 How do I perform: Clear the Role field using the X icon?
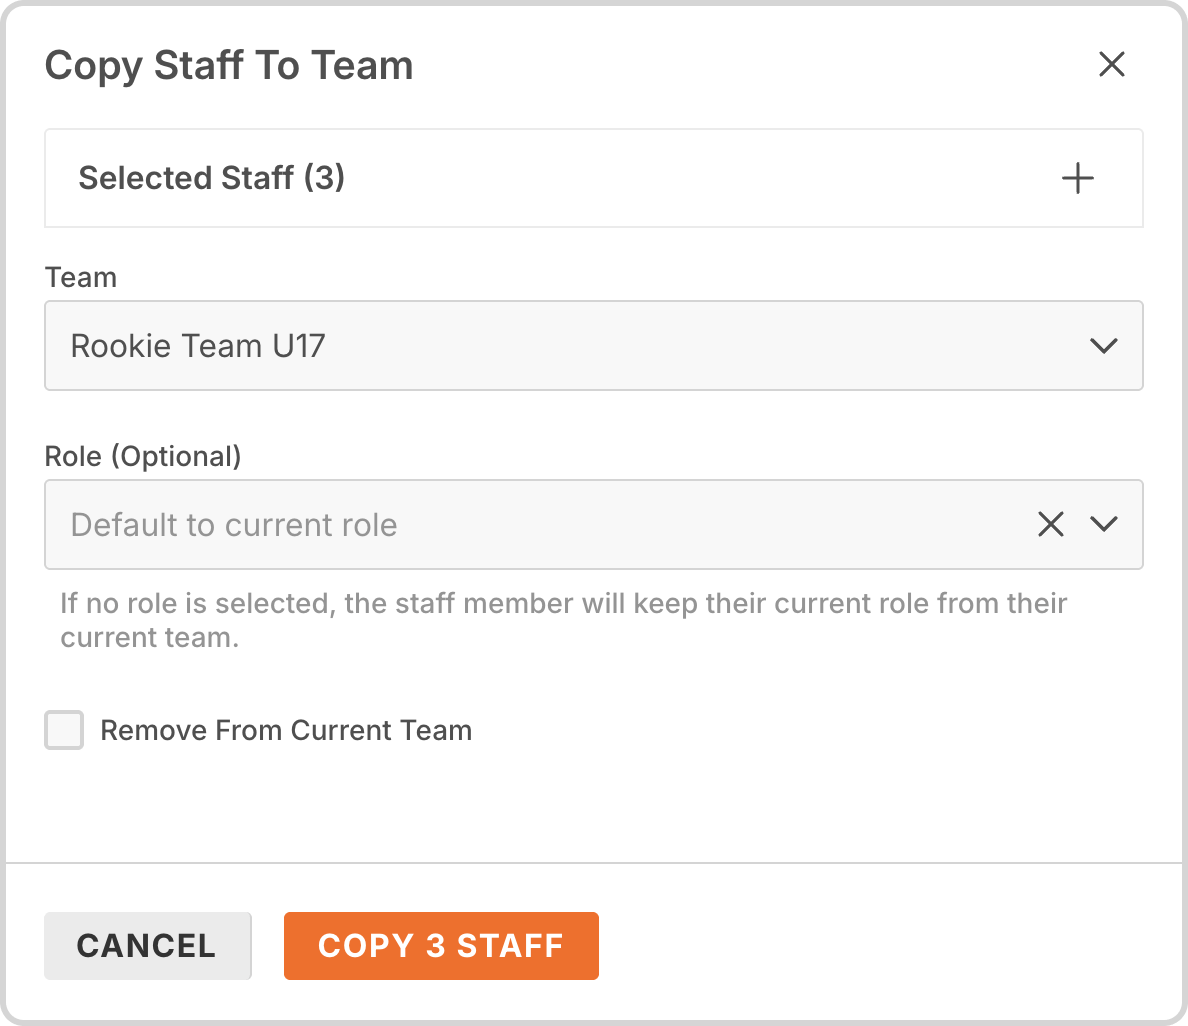click(x=1050, y=524)
